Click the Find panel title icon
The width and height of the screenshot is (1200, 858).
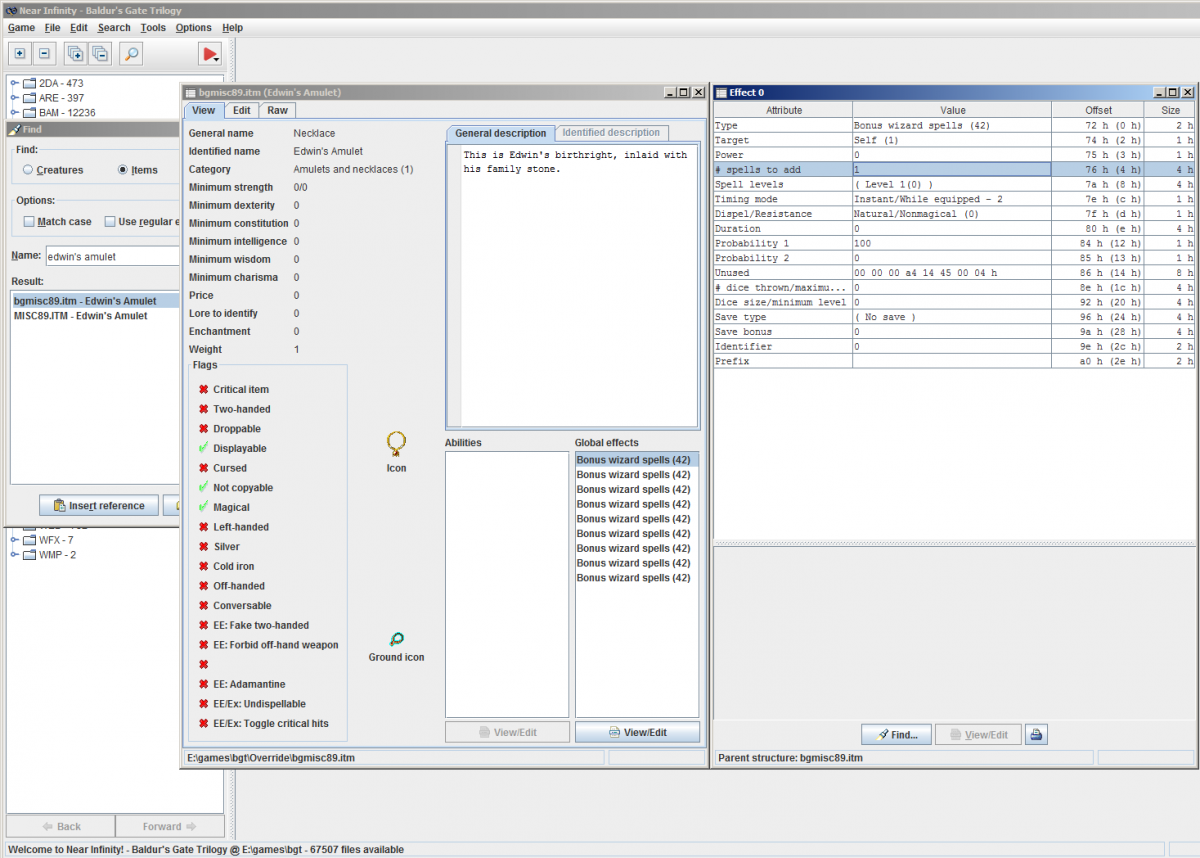14,129
